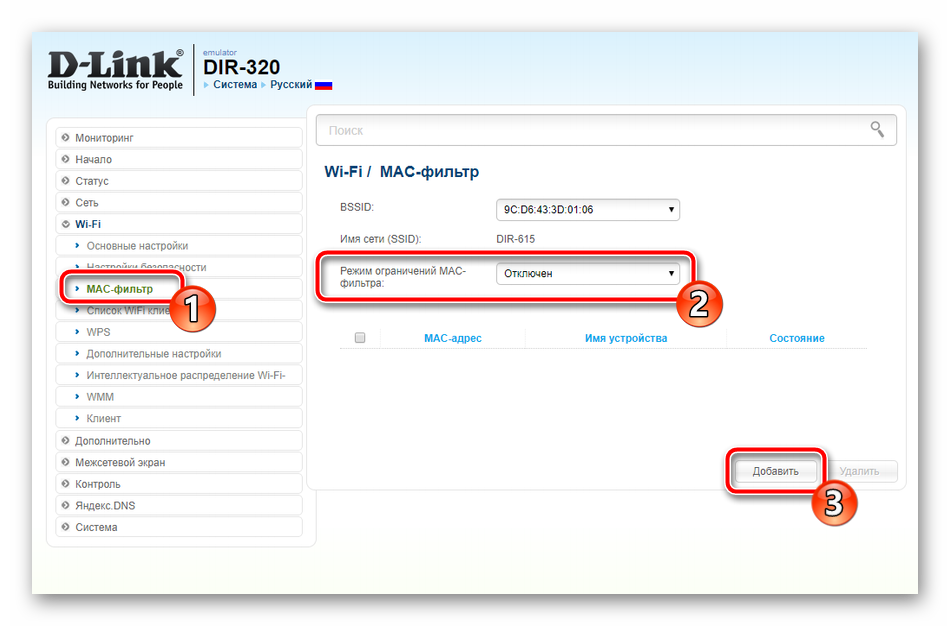
Task: Expand the Система sidebar section
Action: tap(179, 527)
